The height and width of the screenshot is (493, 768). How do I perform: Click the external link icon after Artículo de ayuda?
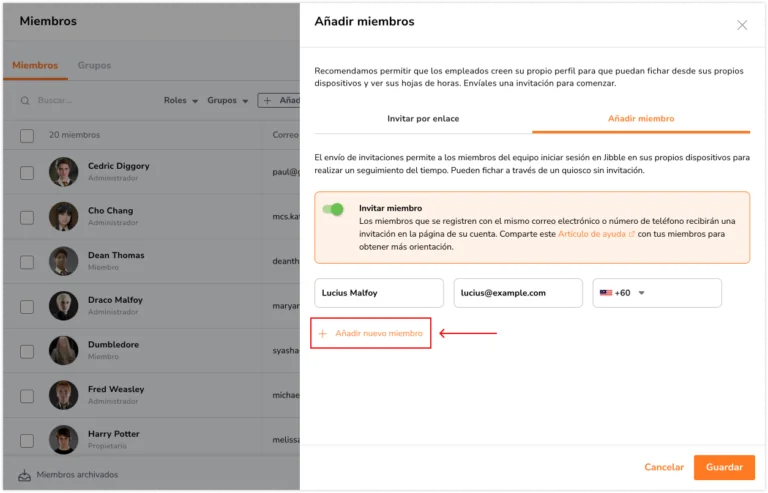pyautogui.click(x=632, y=234)
